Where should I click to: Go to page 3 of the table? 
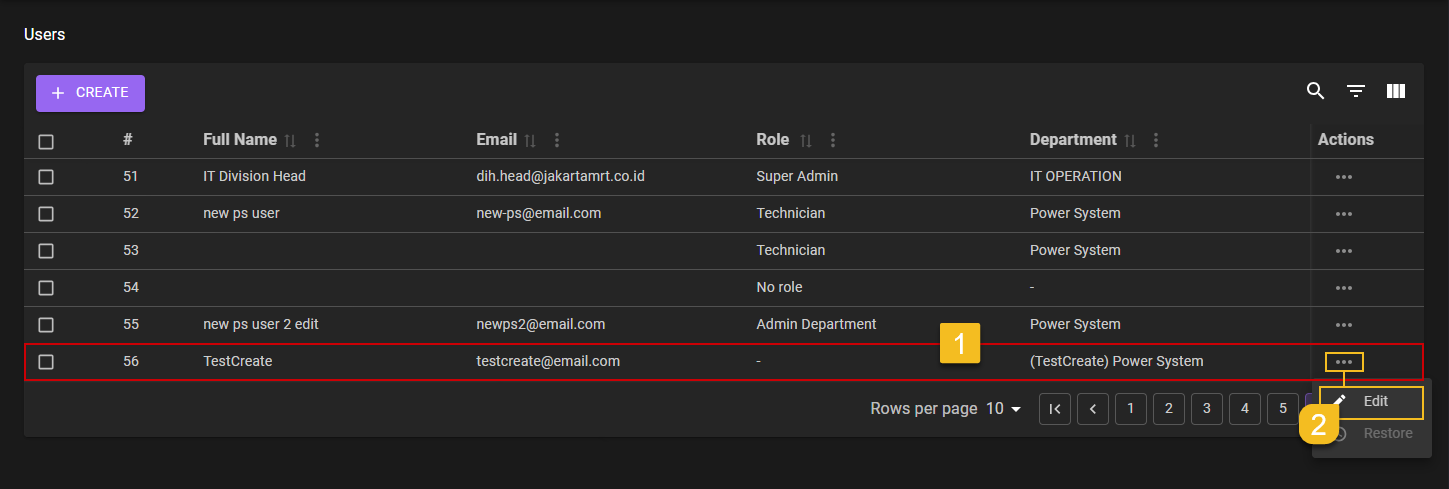click(1207, 409)
